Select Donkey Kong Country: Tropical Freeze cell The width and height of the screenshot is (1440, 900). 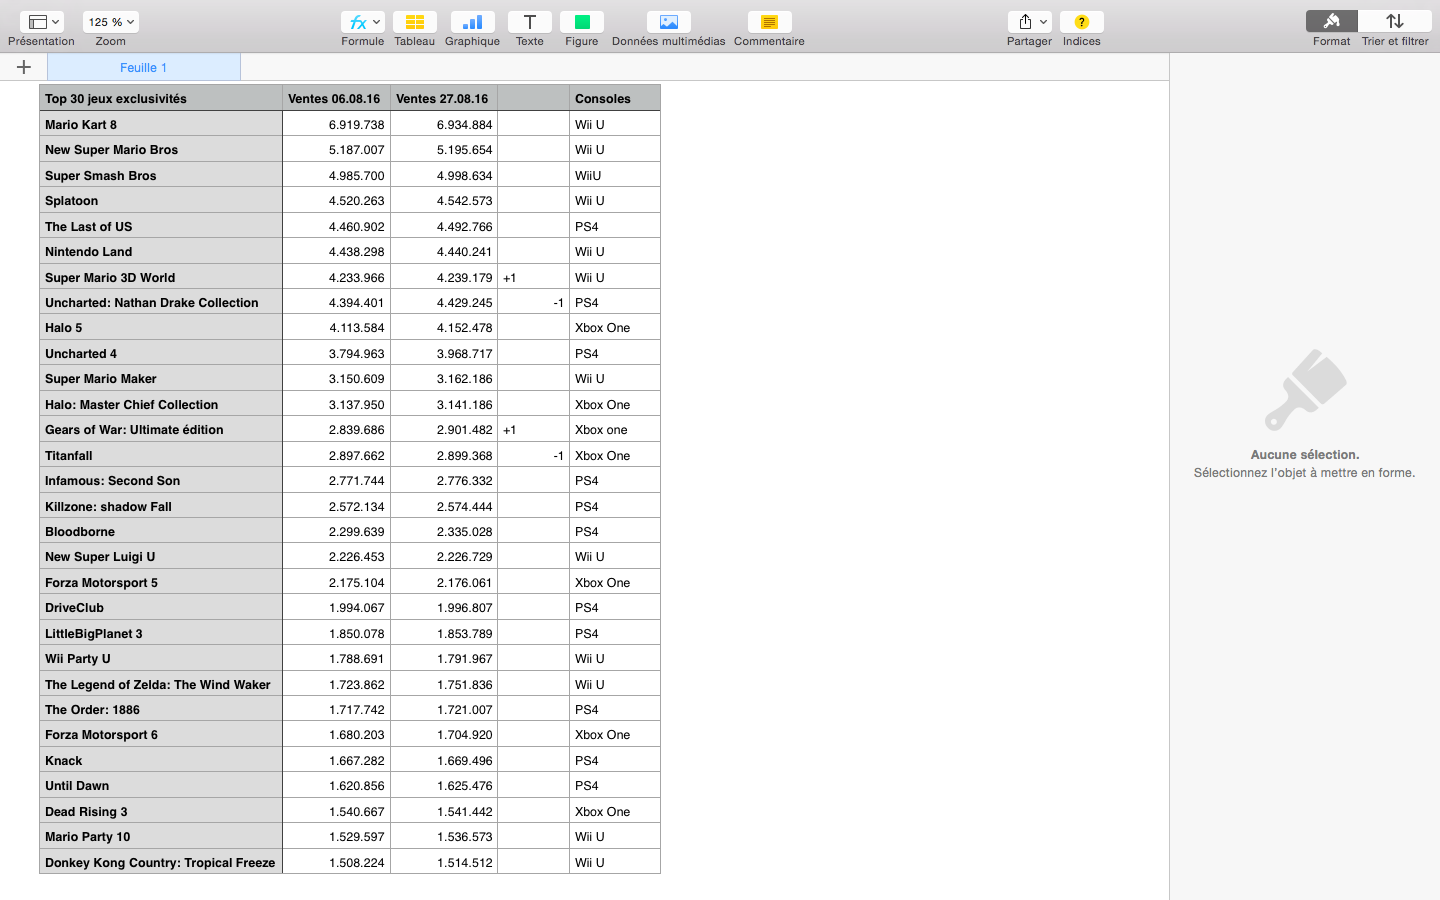coord(161,862)
